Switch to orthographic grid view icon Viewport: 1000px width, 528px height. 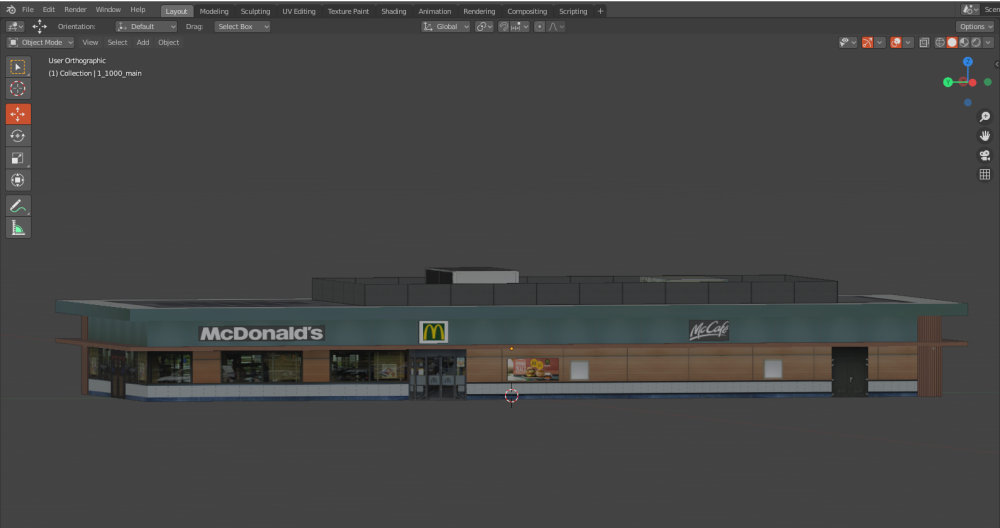[x=984, y=174]
